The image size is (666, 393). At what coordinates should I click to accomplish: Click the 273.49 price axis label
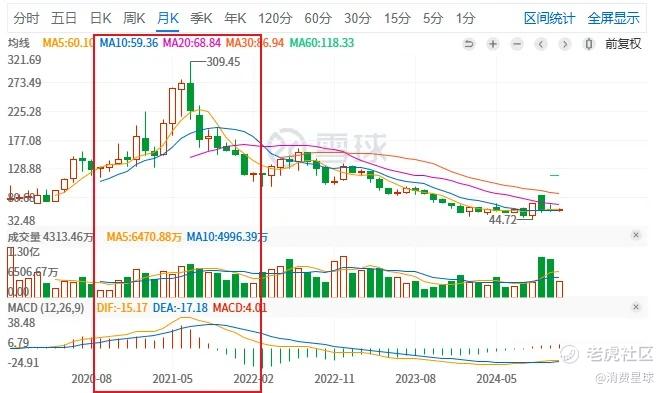tap(25, 82)
